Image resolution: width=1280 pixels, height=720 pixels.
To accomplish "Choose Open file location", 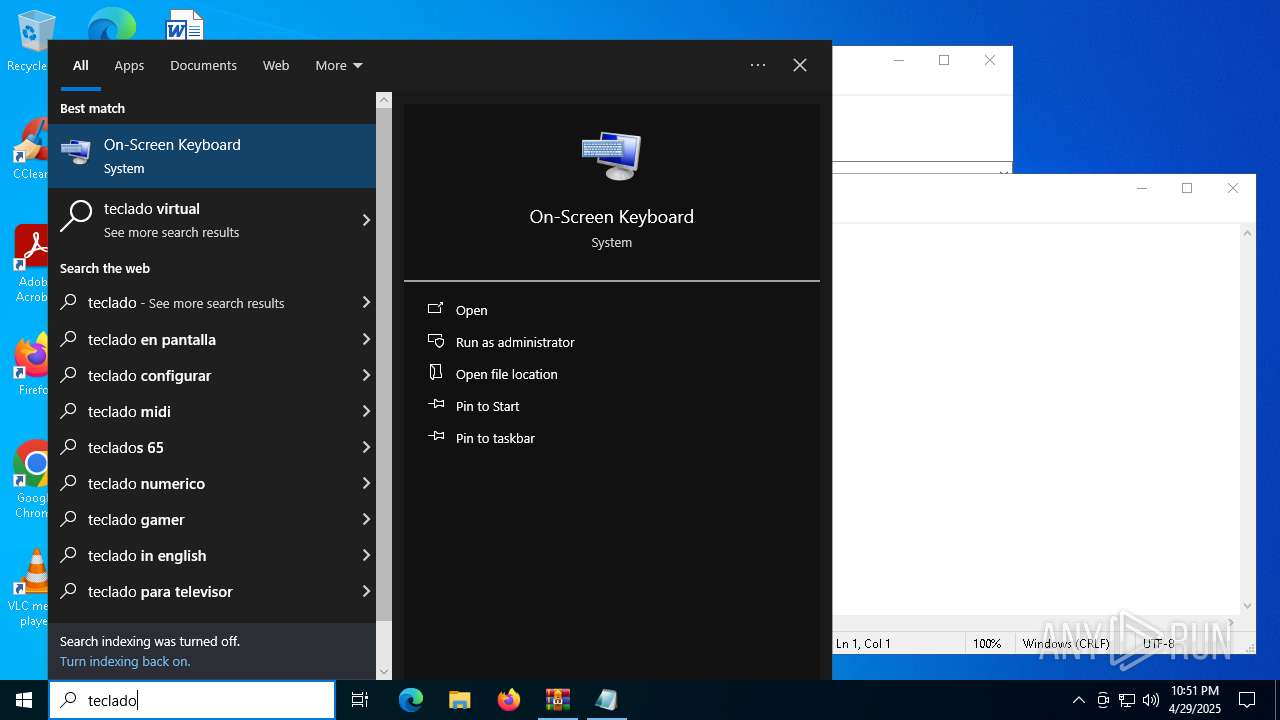I will tap(506, 374).
